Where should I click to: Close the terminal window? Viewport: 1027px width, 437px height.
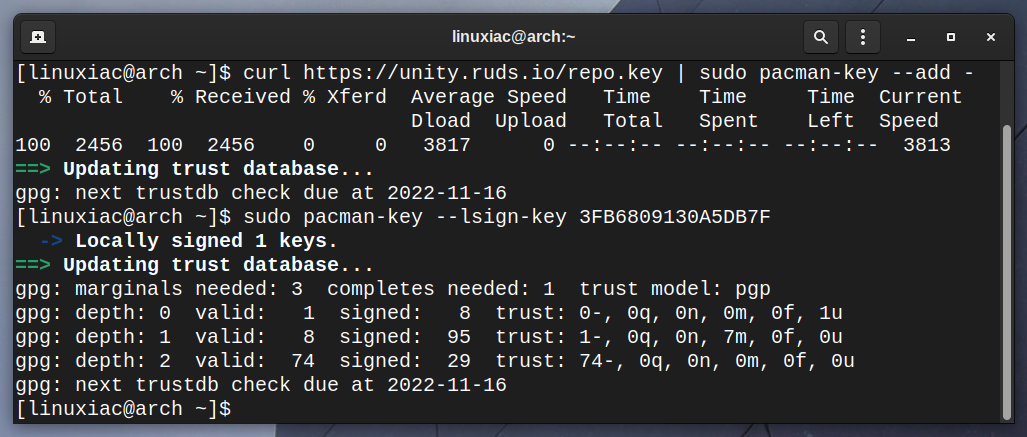click(x=990, y=38)
